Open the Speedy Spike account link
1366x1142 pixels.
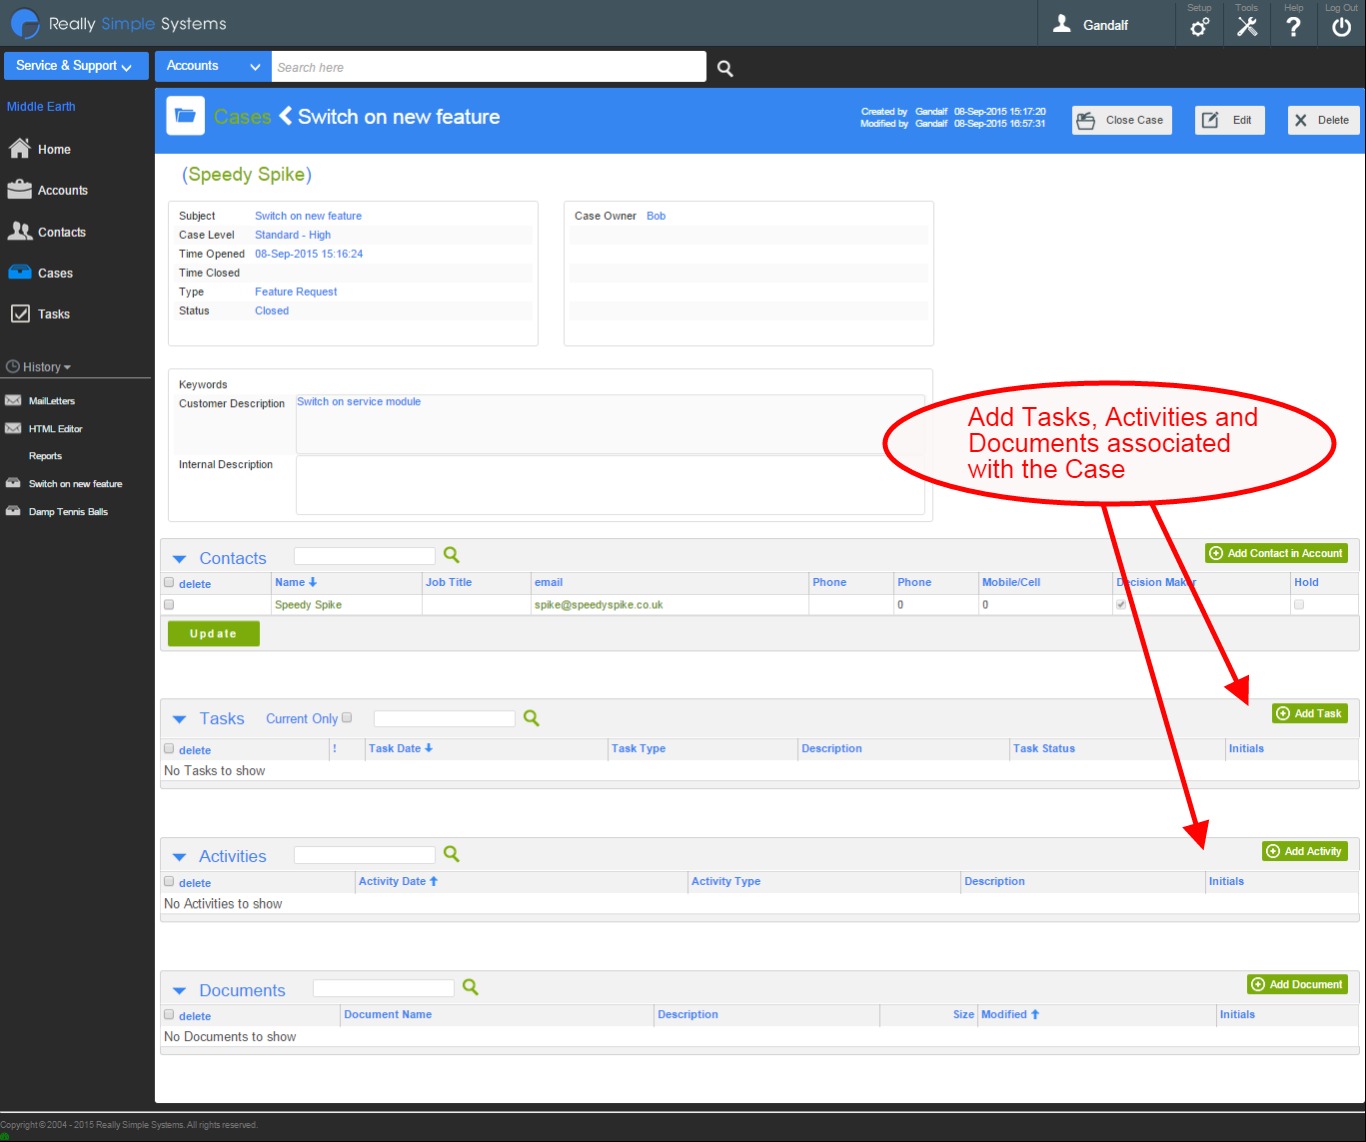pos(247,175)
